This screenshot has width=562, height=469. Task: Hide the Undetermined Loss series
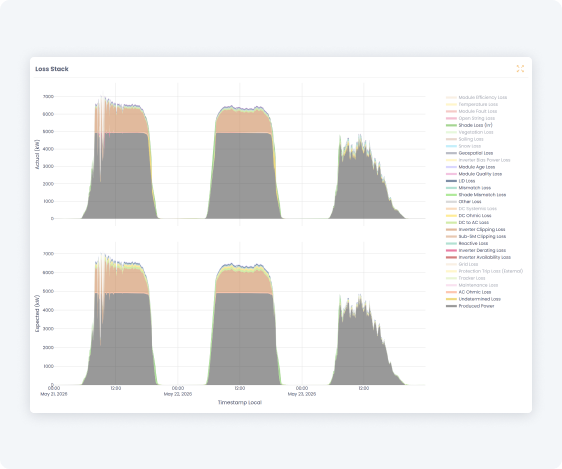473,299
